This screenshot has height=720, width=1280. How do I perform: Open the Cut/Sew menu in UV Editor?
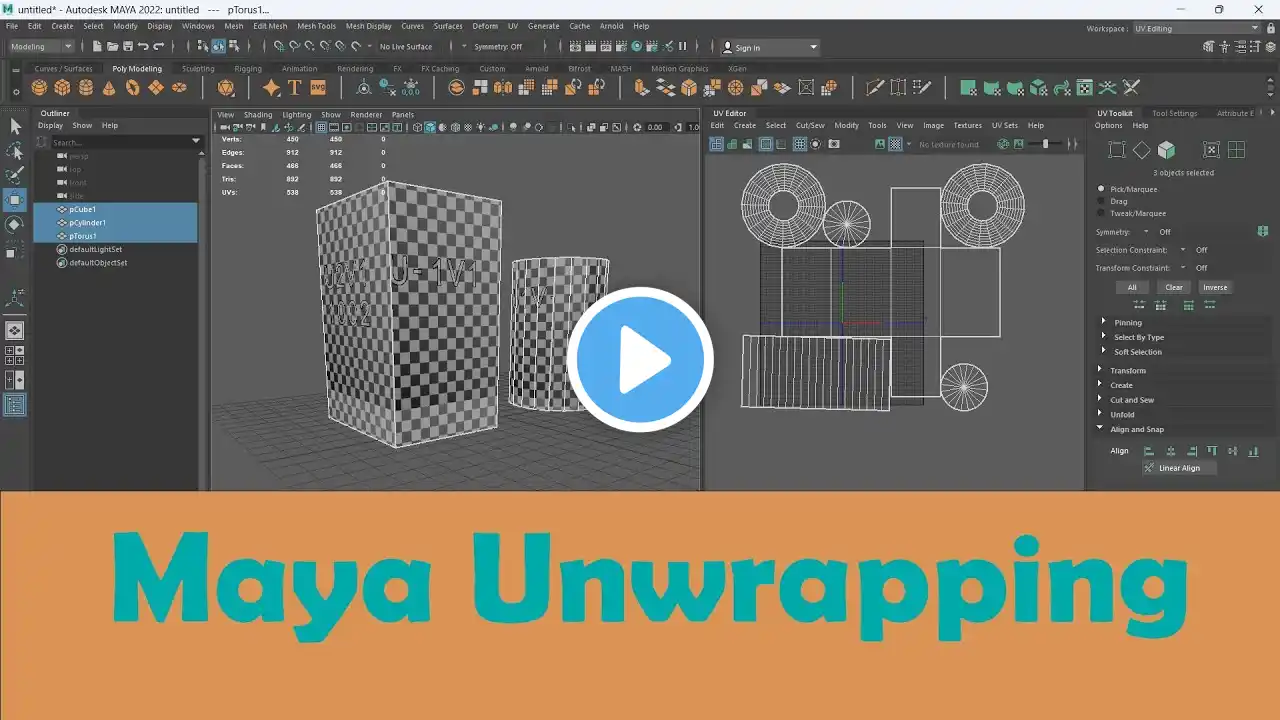tap(810, 125)
